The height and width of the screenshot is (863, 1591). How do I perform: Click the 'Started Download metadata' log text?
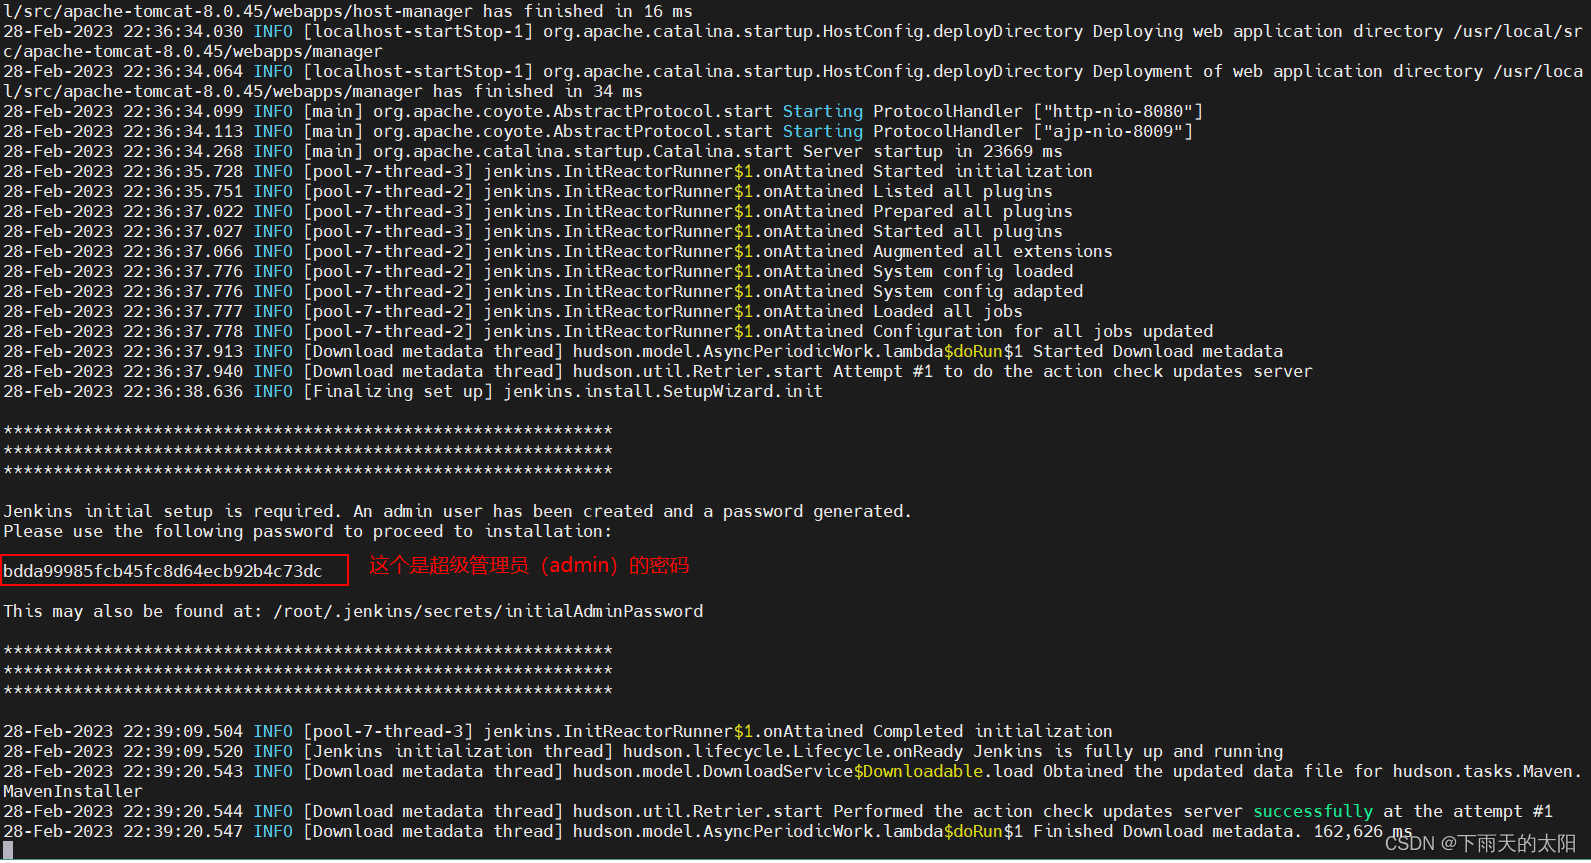1158,351
